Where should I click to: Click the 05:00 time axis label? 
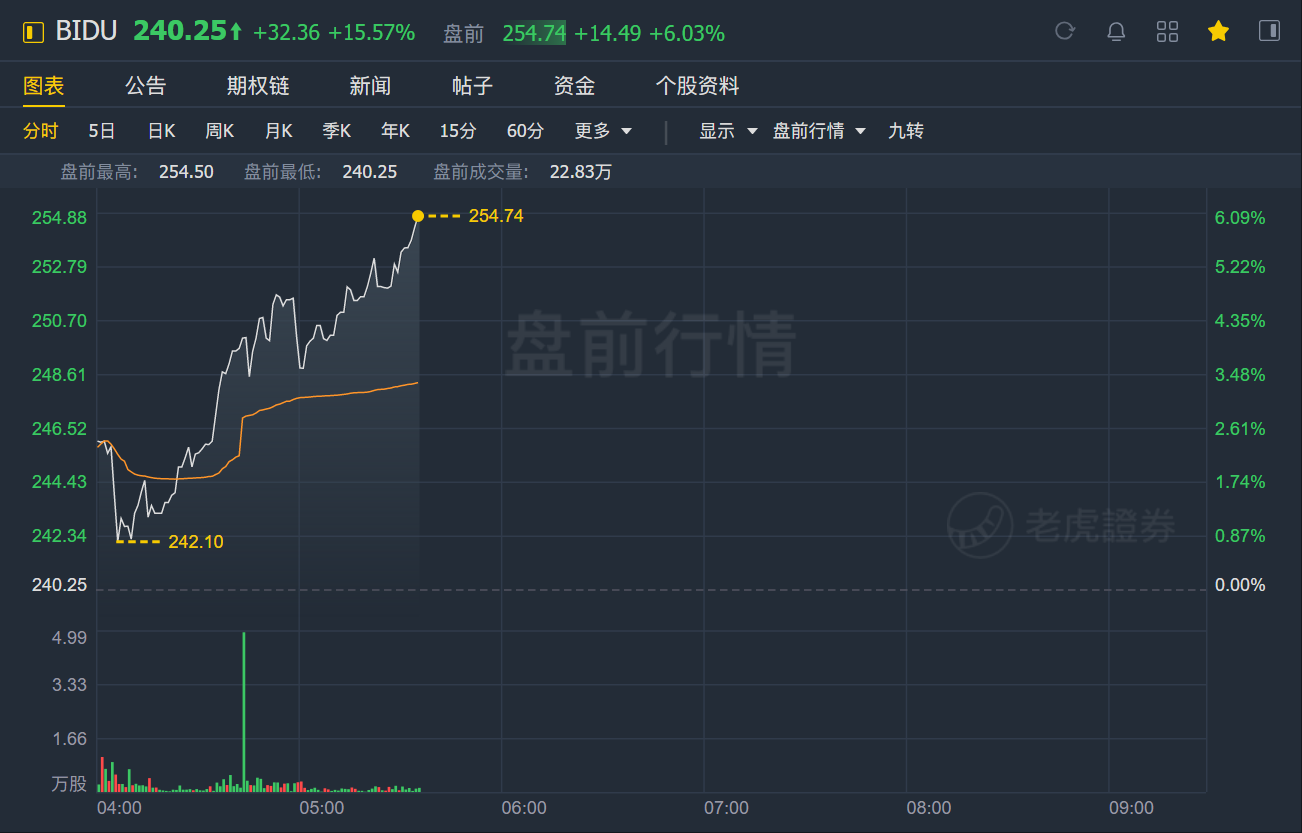coord(321,807)
